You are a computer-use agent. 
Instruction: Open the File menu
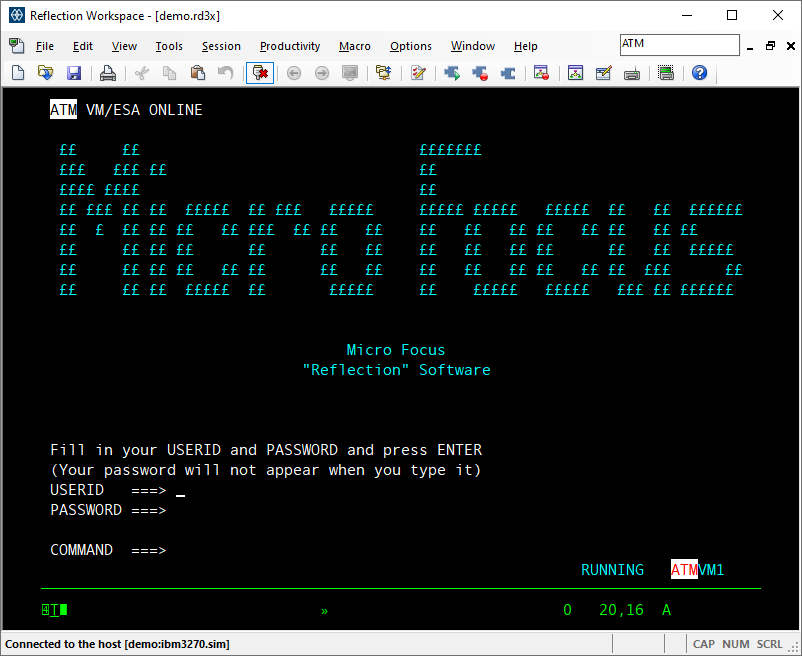pyautogui.click(x=44, y=47)
